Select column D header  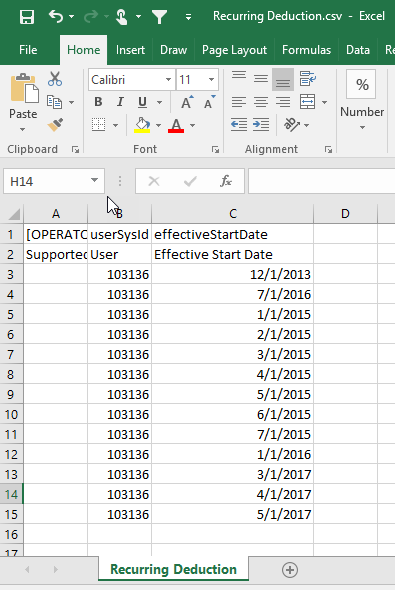[345, 214]
